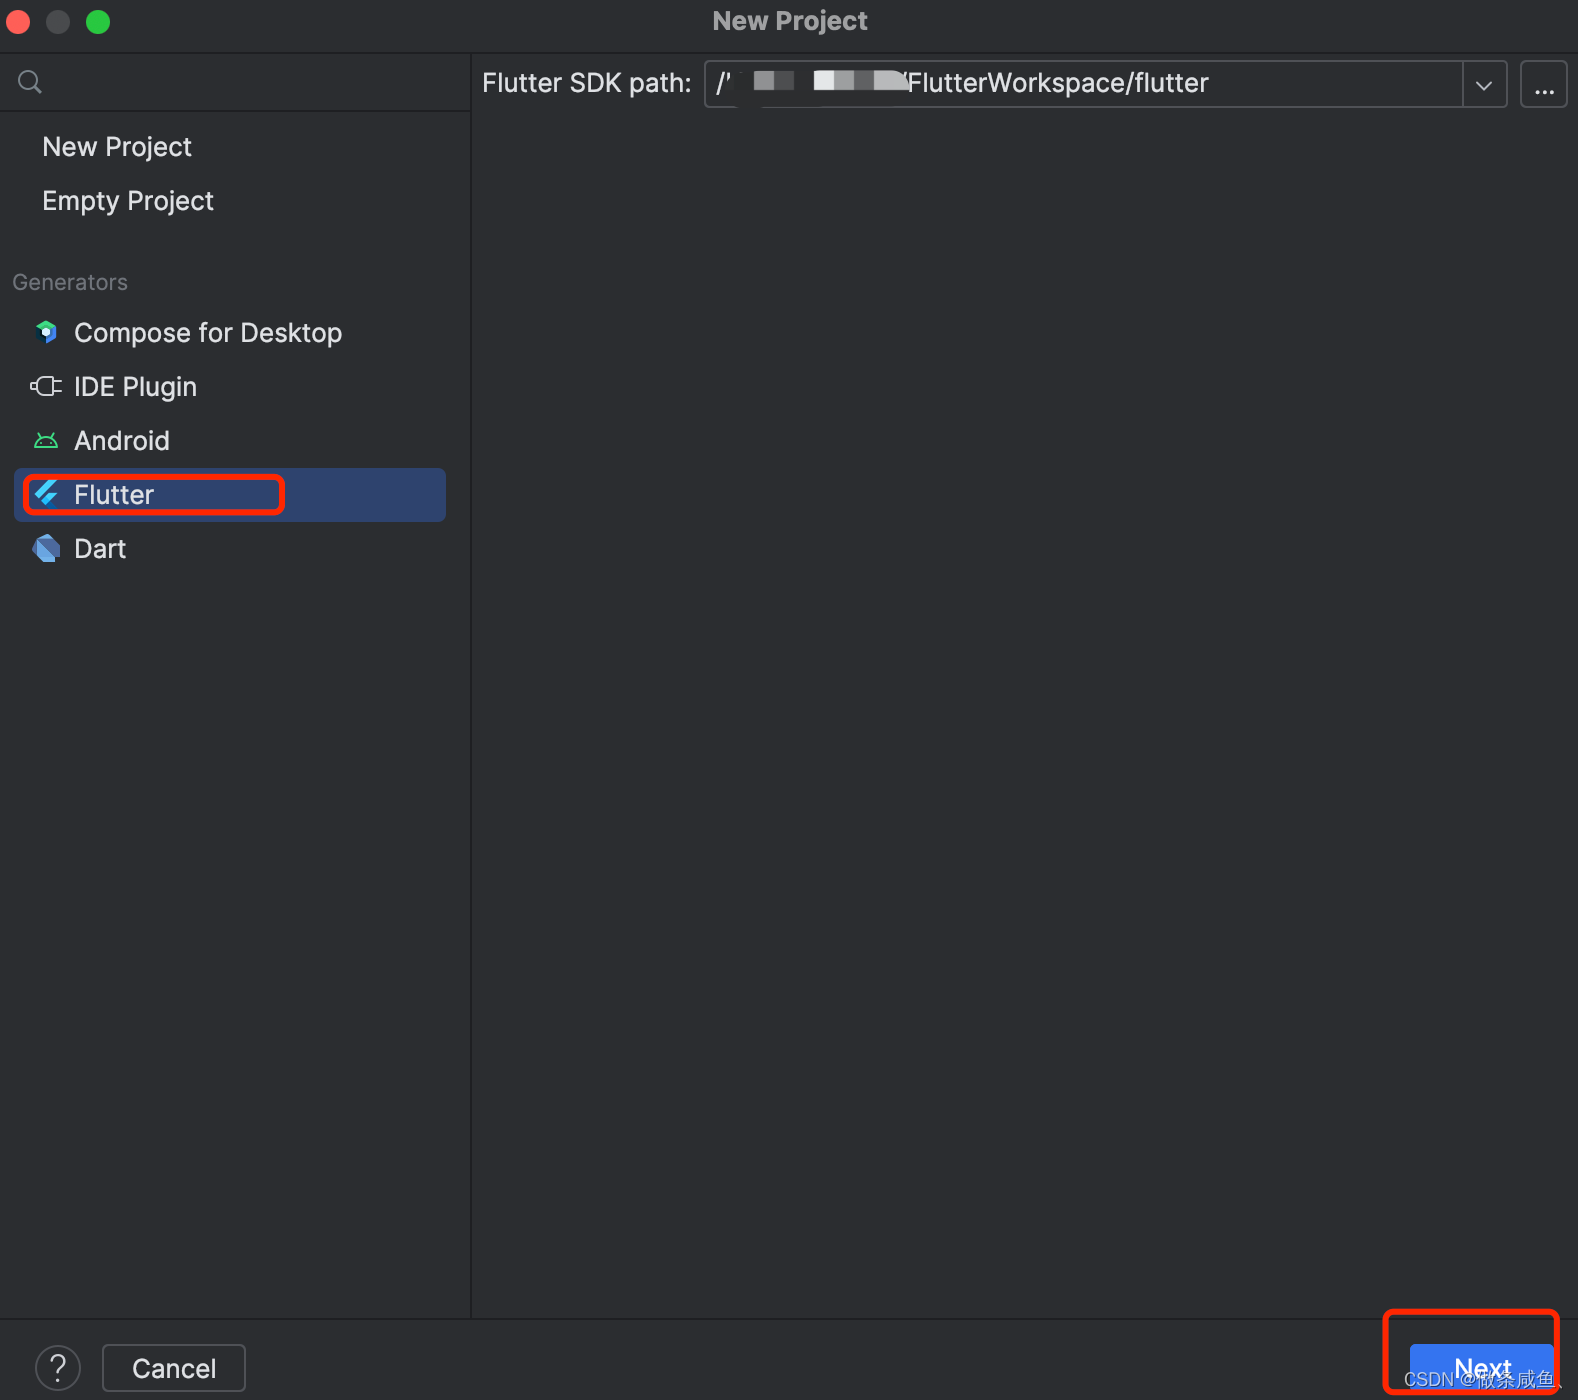This screenshot has height=1400, width=1578.
Task: Select New Project in the sidebar
Action: coord(117,147)
